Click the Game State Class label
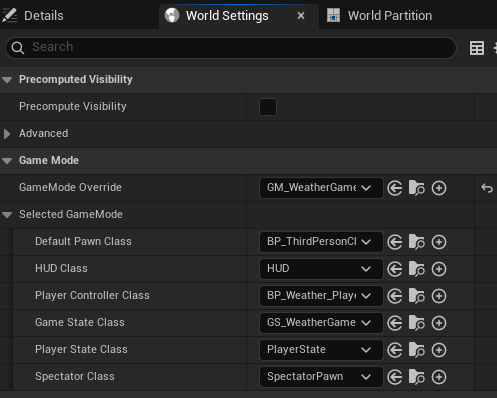The image size is (497, 398). (x=80, y=322)
